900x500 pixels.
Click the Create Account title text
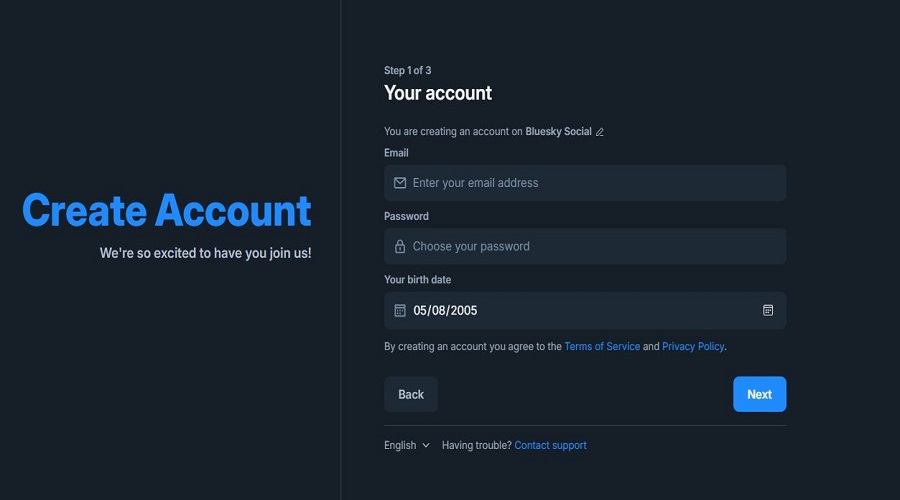tap(166, 211)
